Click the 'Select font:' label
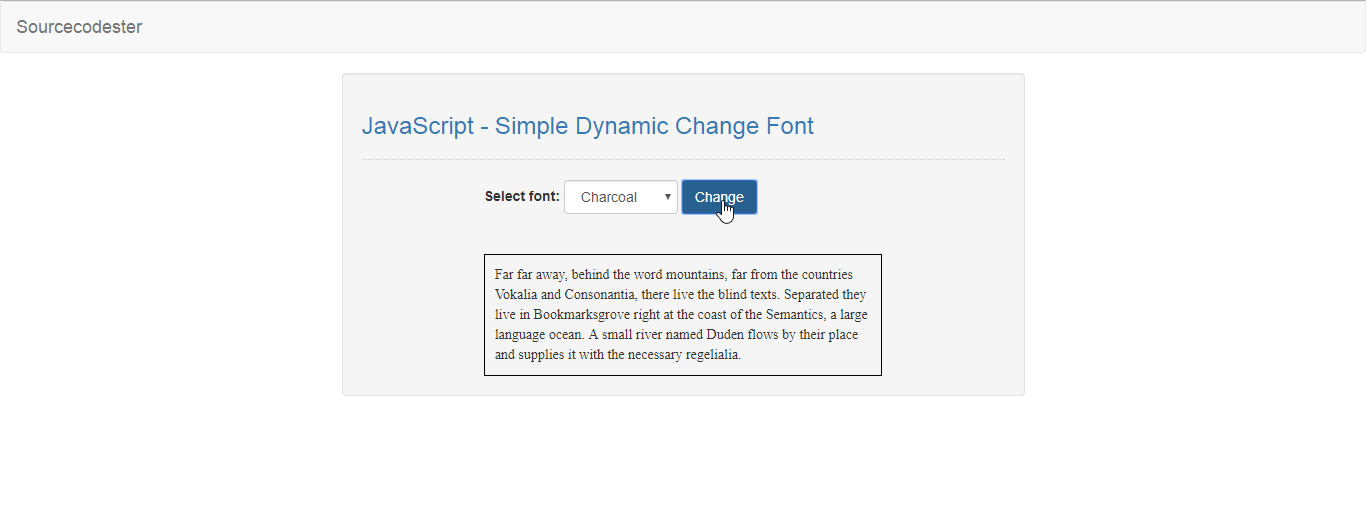 coord(522,197)
